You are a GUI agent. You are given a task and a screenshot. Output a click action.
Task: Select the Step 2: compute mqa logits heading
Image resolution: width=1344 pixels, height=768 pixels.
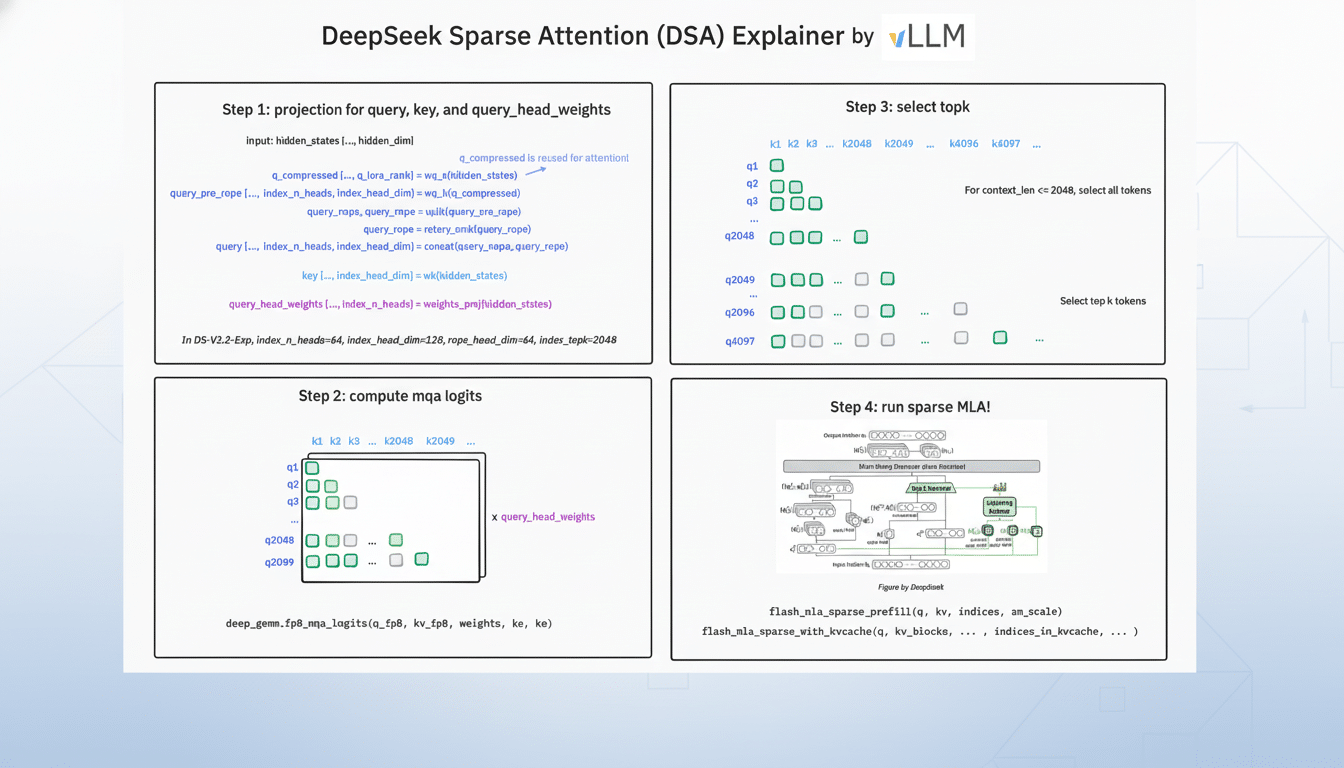pyautogui.click(x=391, y=396)
